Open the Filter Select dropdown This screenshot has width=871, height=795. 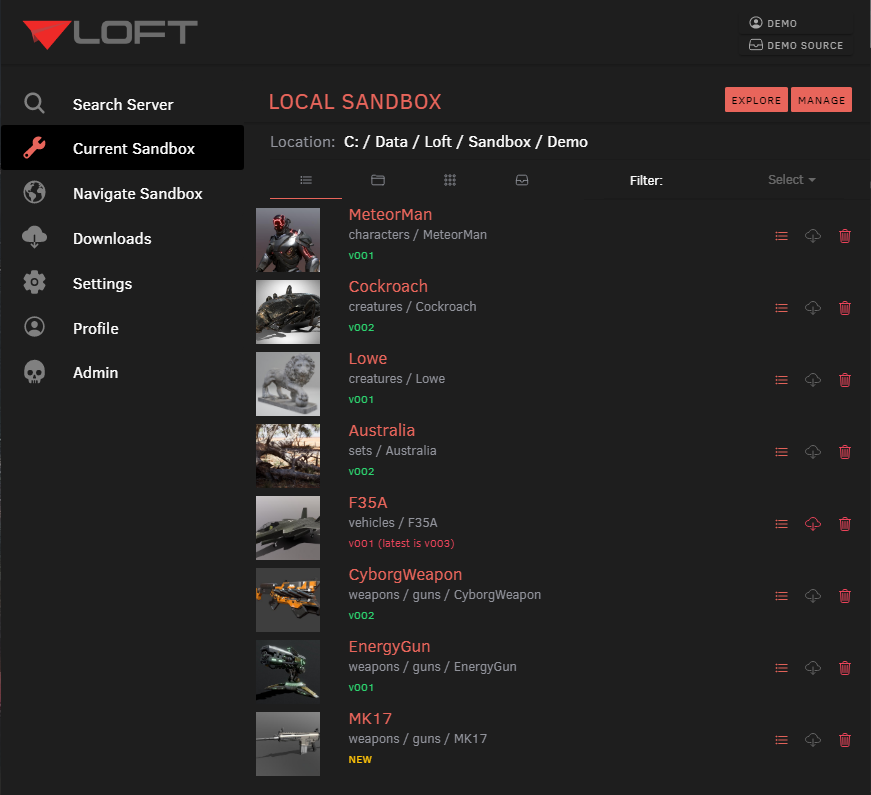tap(791, 179)
